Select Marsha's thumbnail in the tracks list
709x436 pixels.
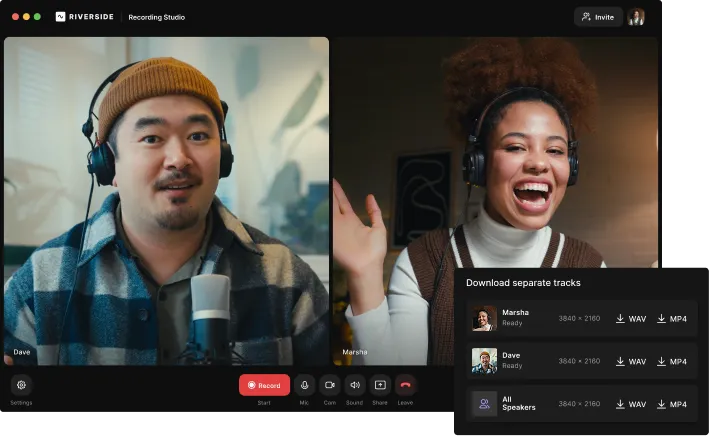pos(484,318)
